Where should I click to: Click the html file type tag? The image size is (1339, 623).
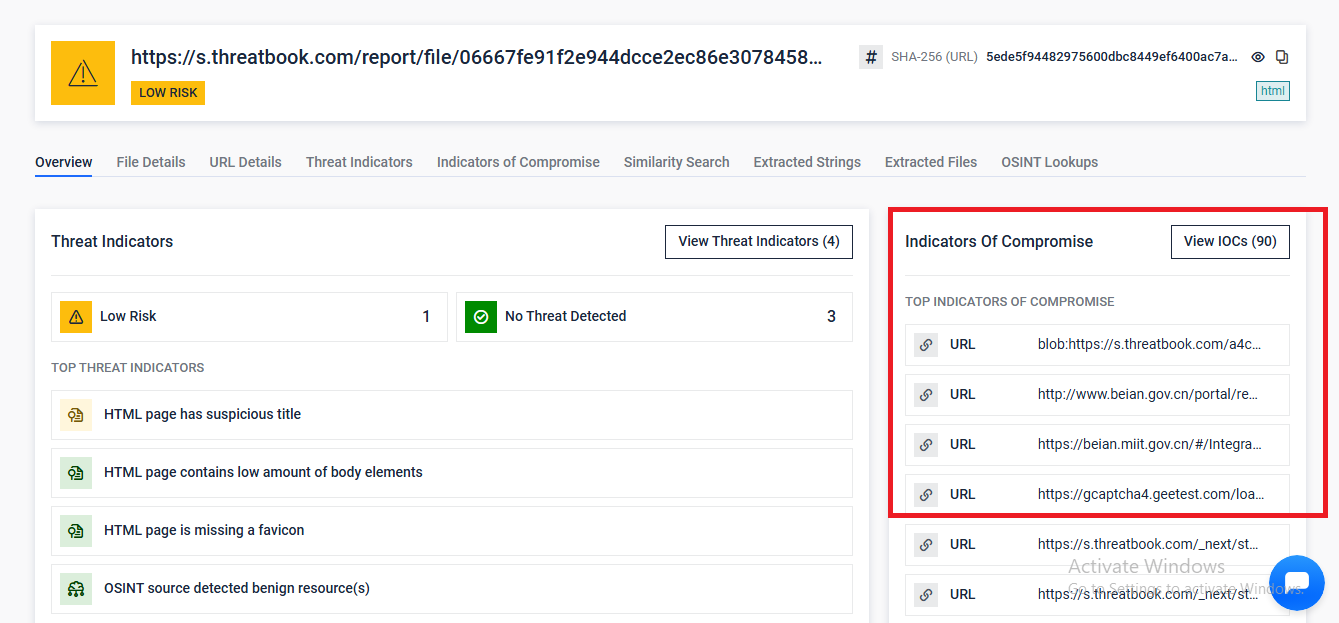(1272, 91)
